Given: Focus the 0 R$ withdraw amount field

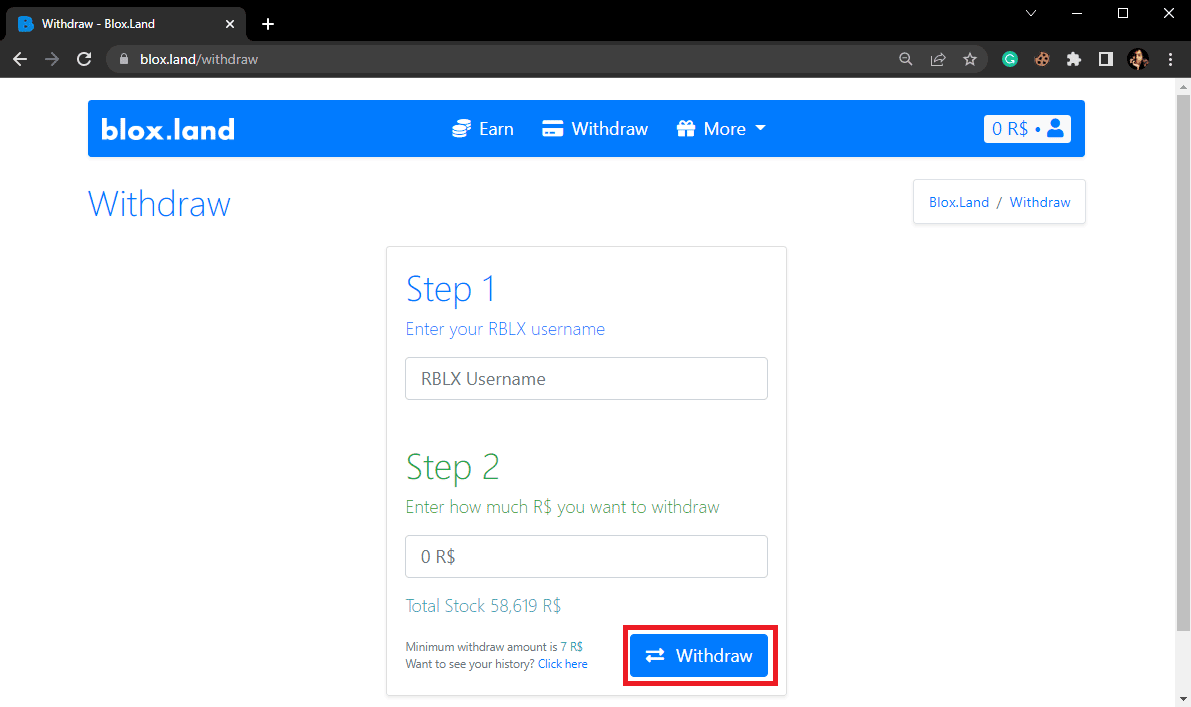Looking at the screenshot, I should tap(586, 557).
